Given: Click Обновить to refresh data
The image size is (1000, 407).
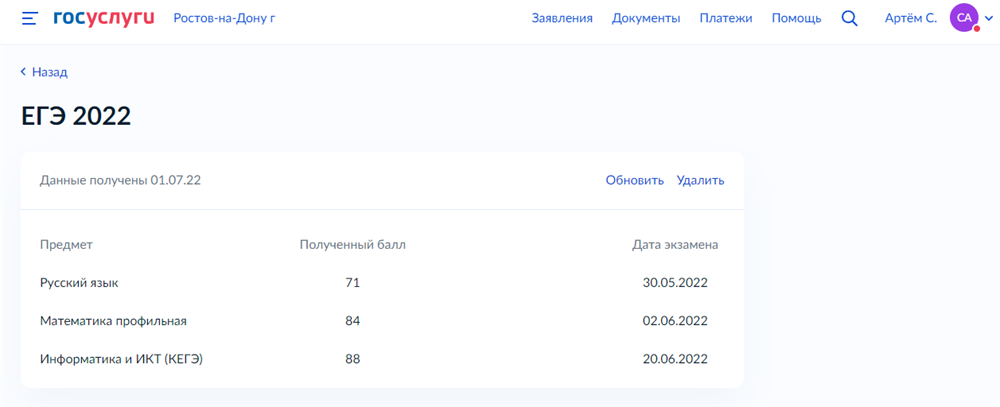Looking at the screenshot, I should tap(635, 181).
